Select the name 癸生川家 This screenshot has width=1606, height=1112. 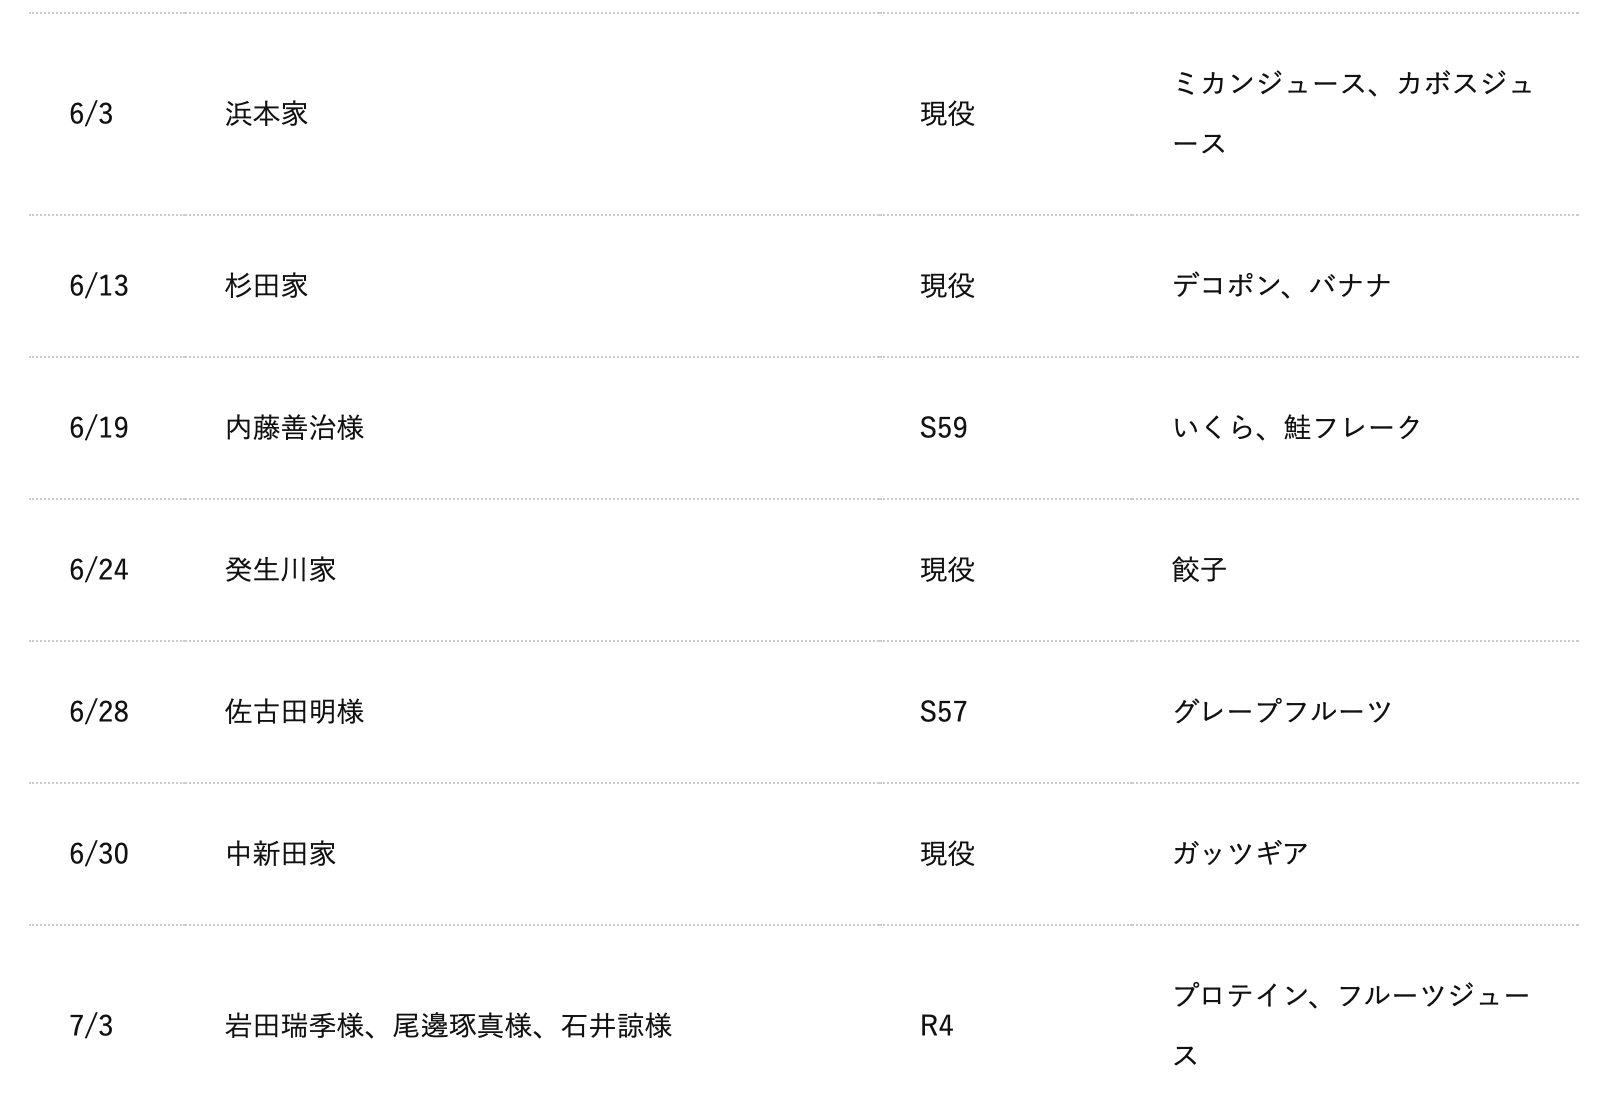(x=280, y=570)
